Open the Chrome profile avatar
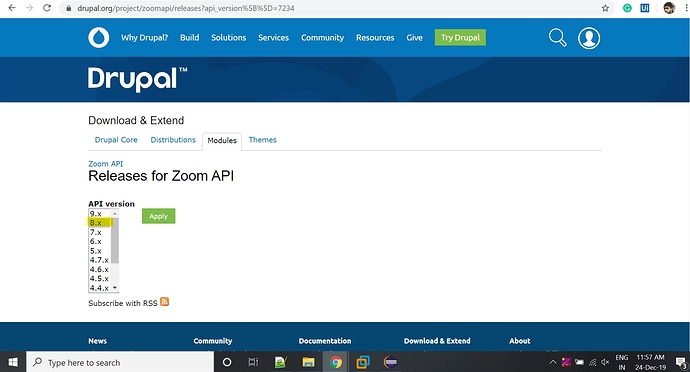This screenshot has width=690, height=372. point(669,8)
